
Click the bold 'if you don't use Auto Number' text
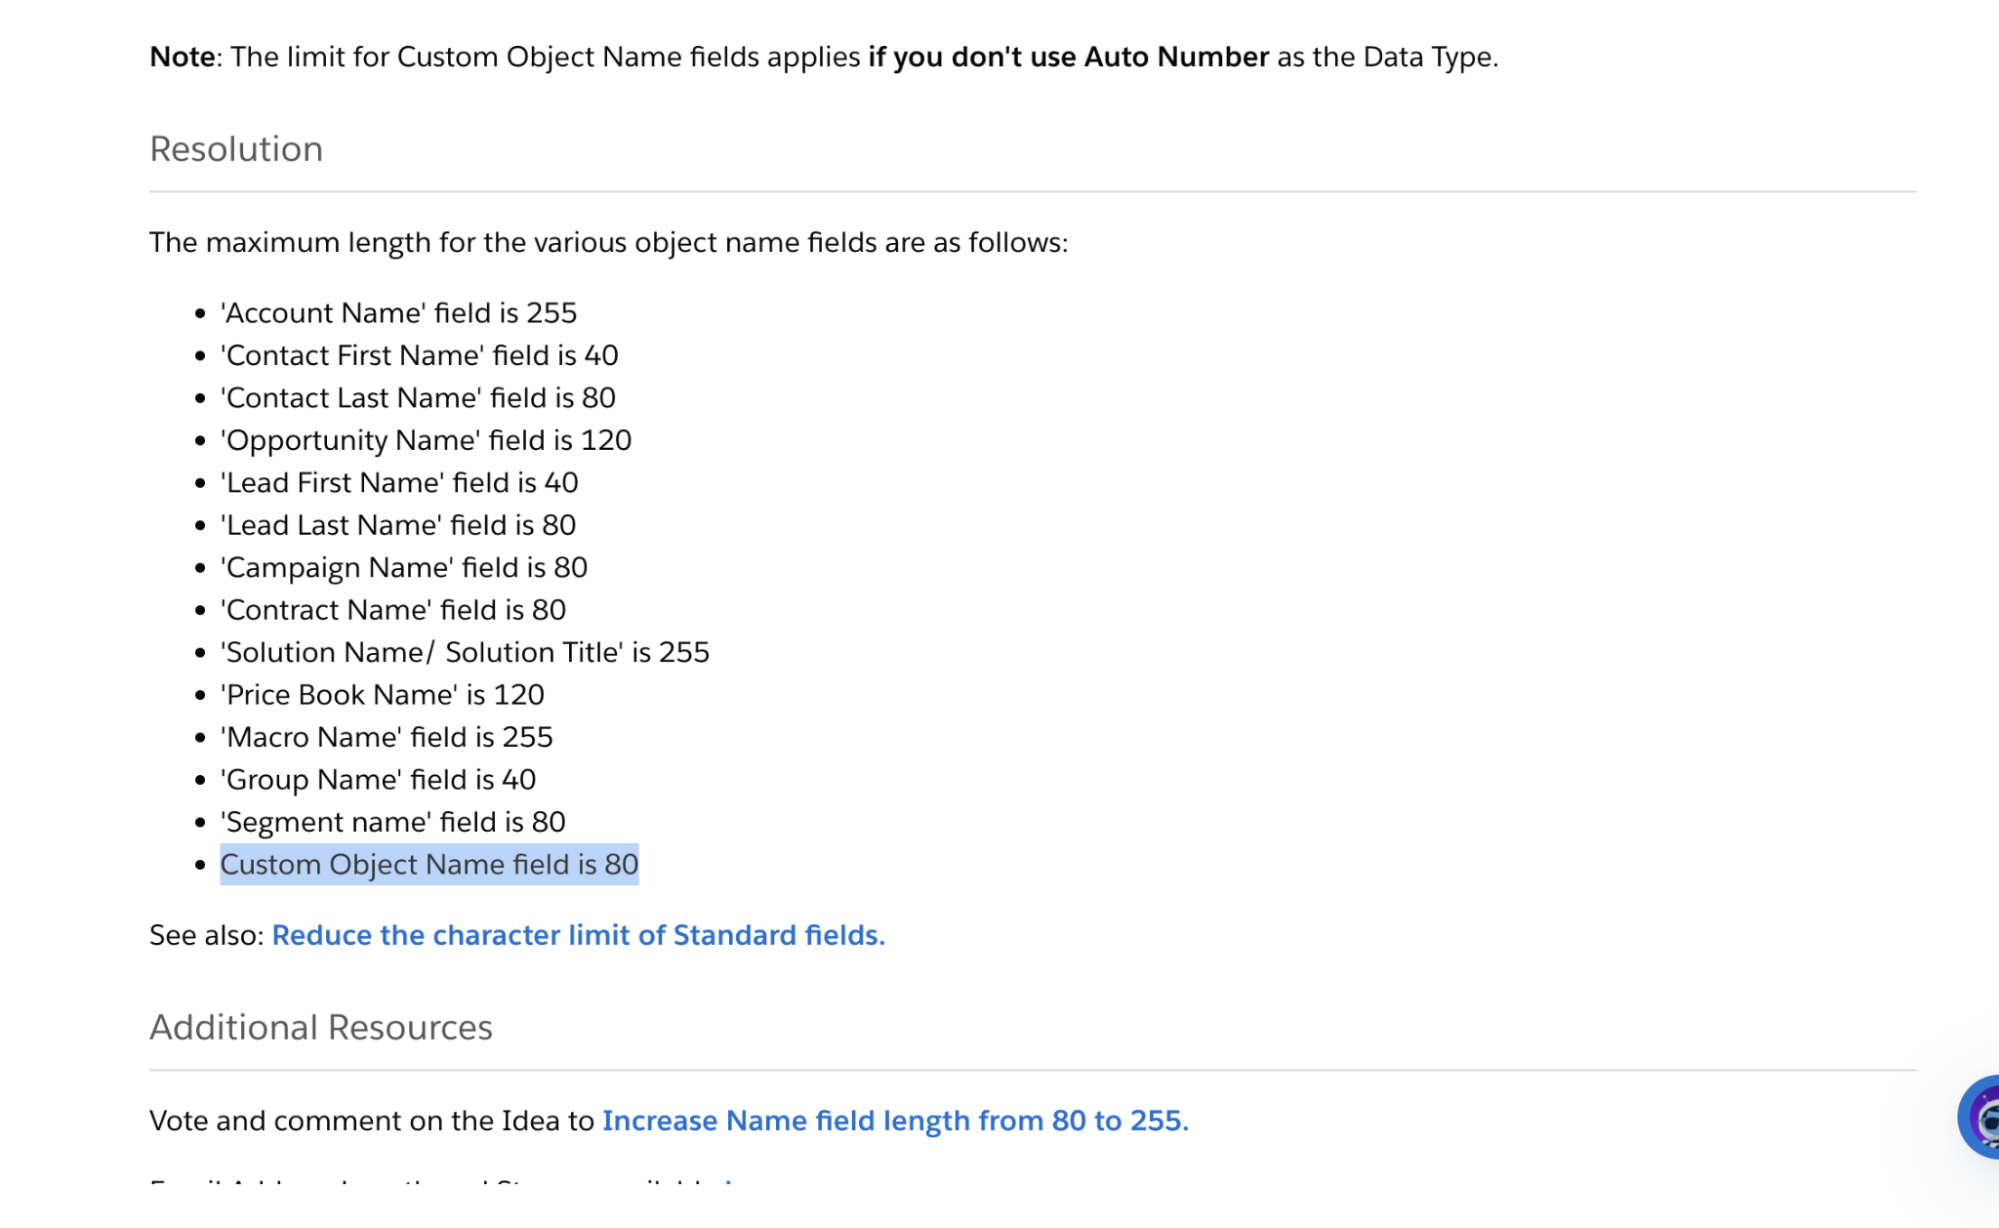click(x=1068, y=57)
